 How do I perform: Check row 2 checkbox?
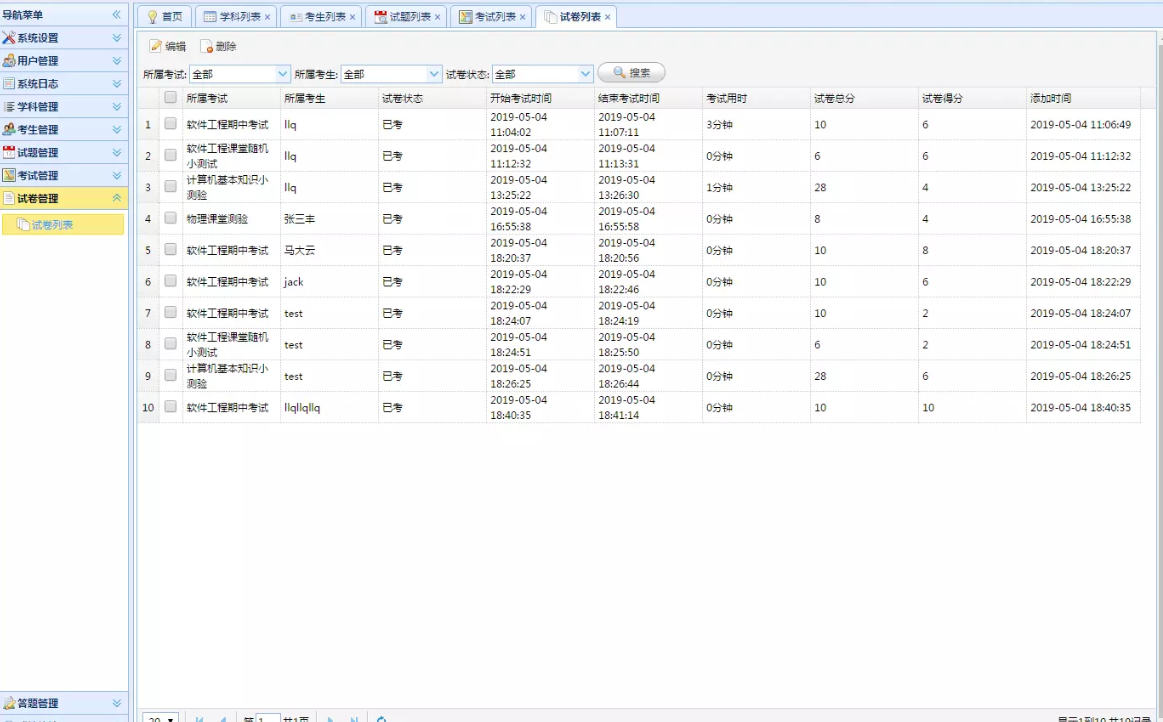point(171,155)
